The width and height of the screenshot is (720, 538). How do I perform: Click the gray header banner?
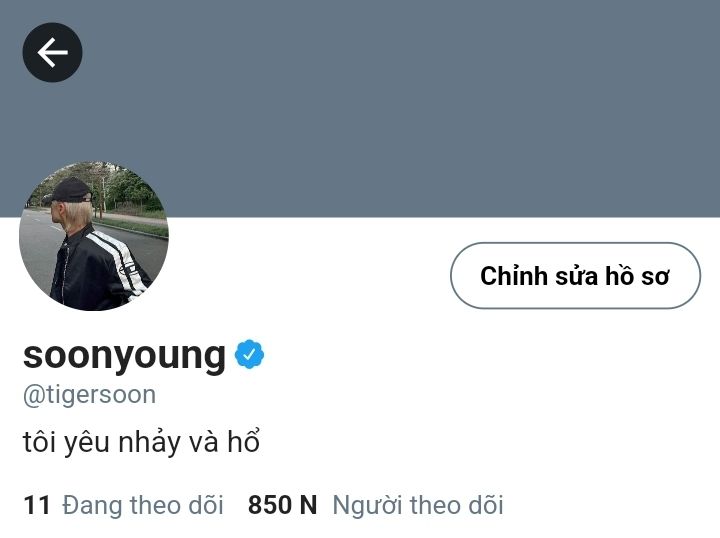point(360,108)
